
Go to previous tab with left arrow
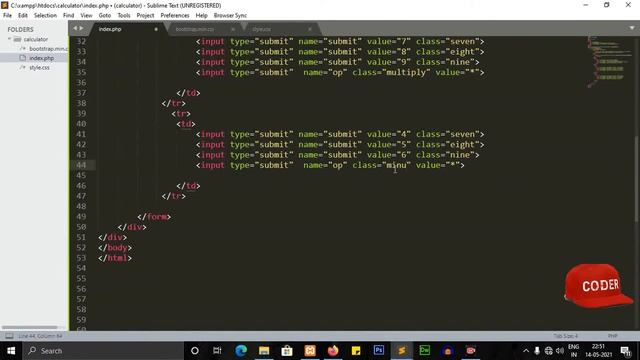(x=75, y=28)
